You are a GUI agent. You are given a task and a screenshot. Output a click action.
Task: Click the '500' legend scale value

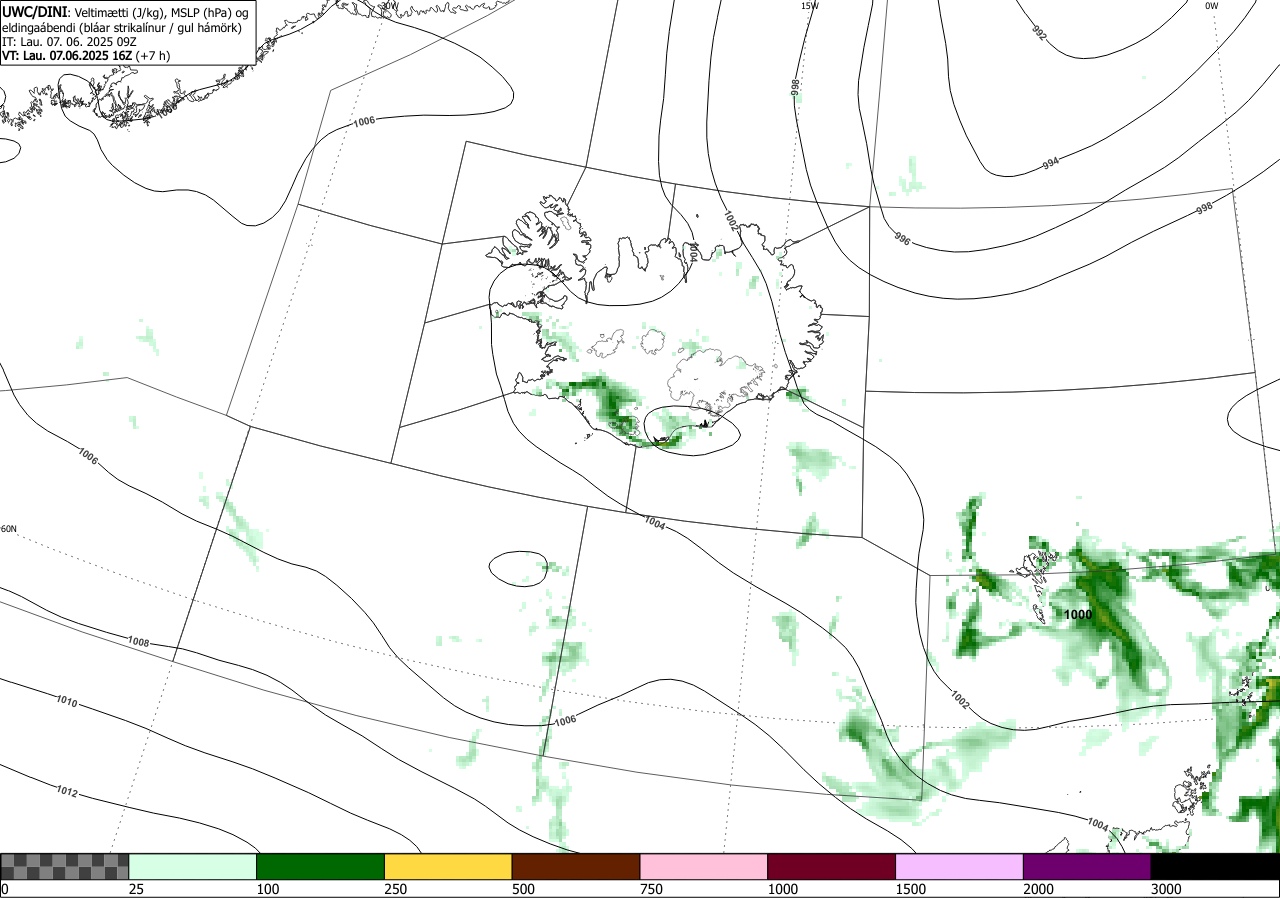(x=524, y=889)
